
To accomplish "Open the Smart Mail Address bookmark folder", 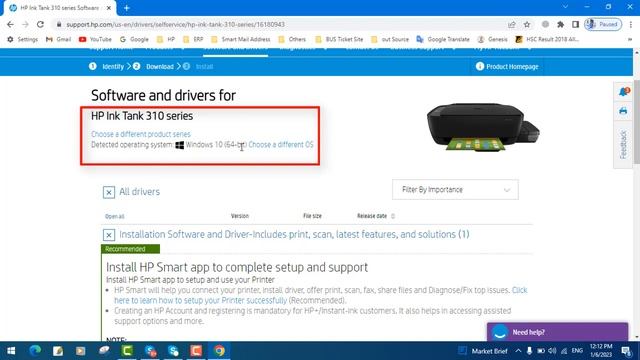I will [x=241, y=39].
